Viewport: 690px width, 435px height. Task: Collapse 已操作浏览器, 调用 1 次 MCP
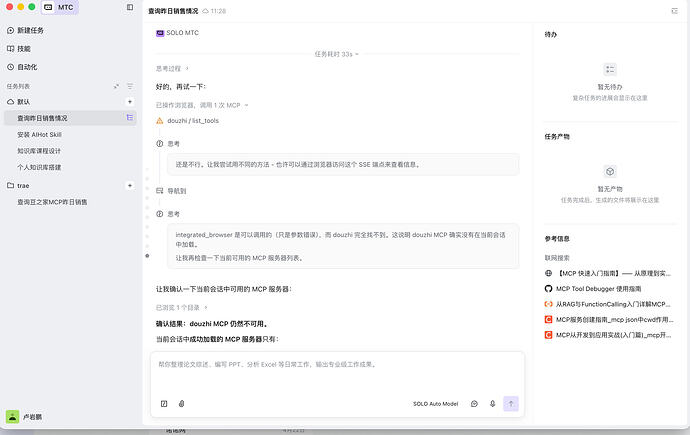(202, 105)
